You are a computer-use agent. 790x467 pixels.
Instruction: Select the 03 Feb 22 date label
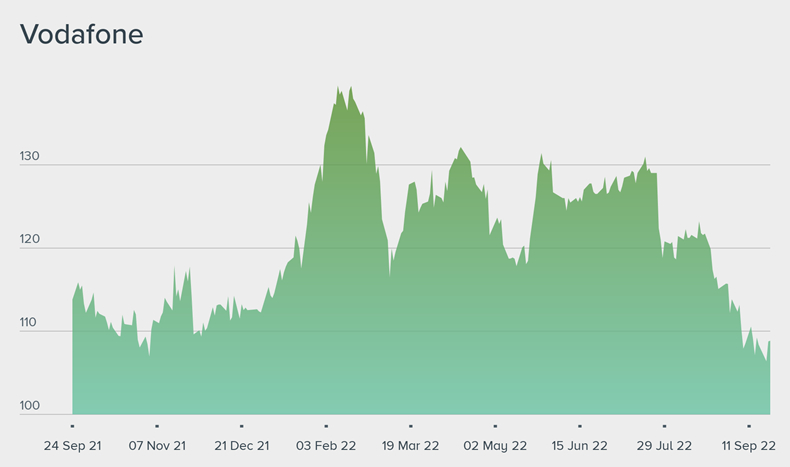(326, 445)
